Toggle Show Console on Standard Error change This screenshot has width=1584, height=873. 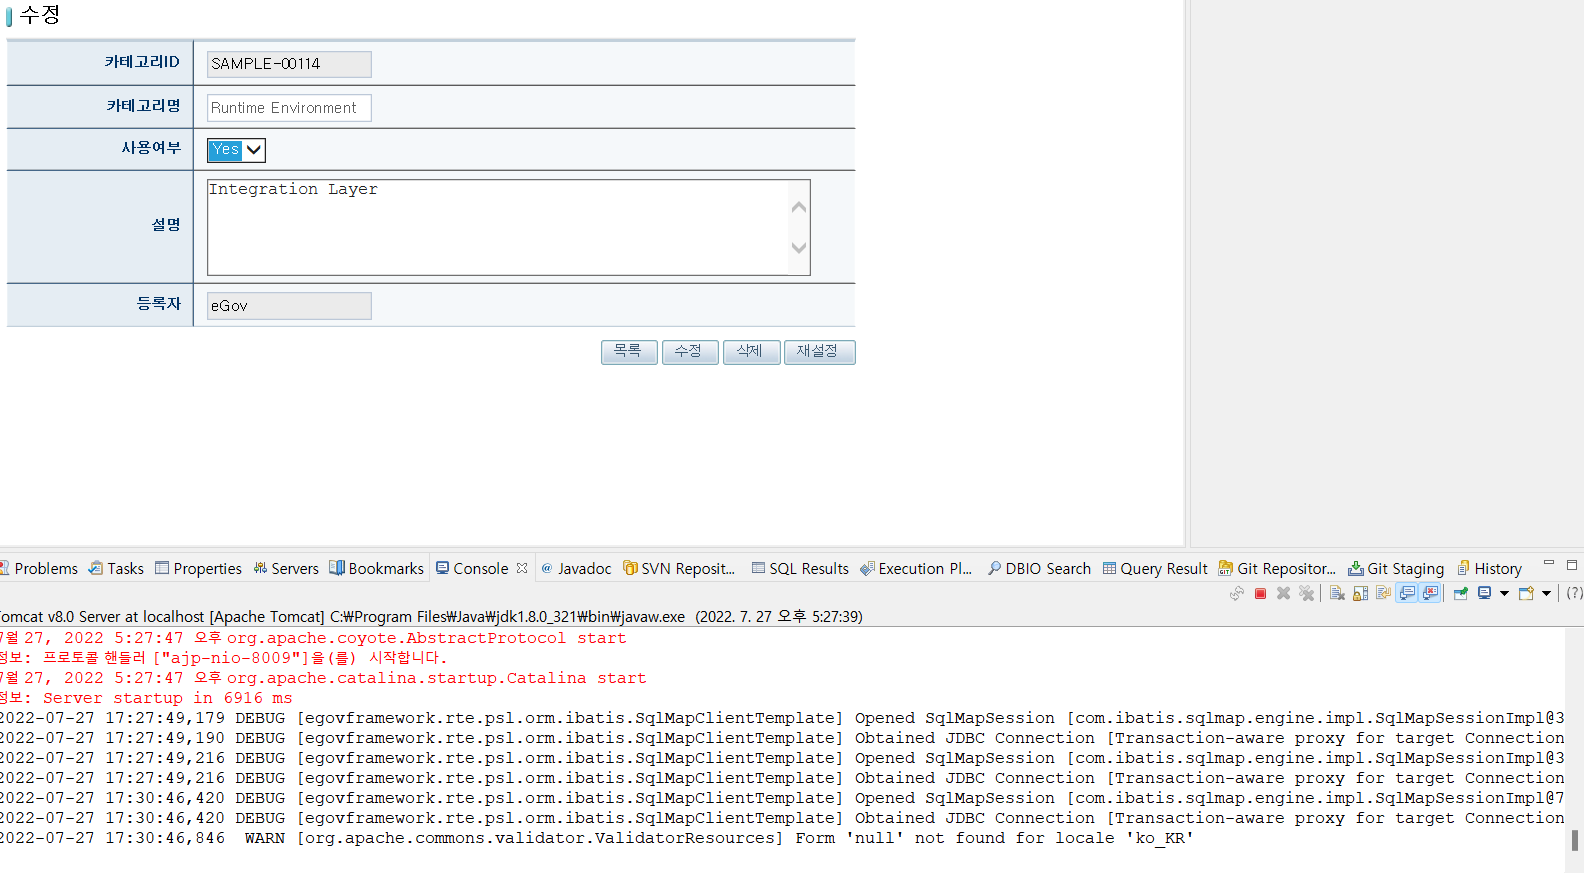coord(1431,594)
